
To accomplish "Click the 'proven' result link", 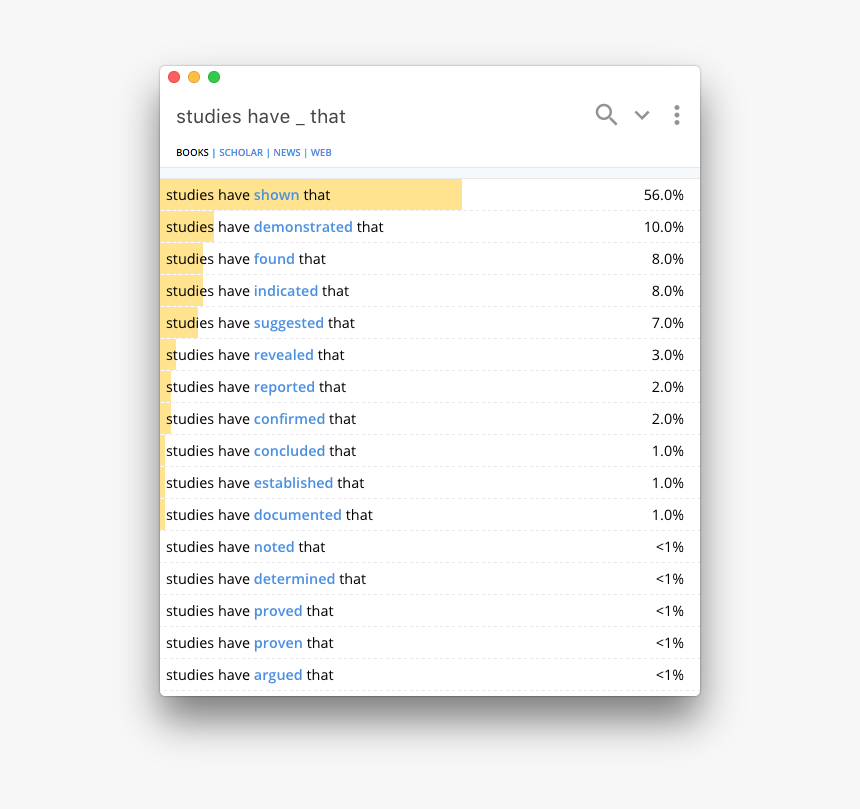I will coord(278,643).
